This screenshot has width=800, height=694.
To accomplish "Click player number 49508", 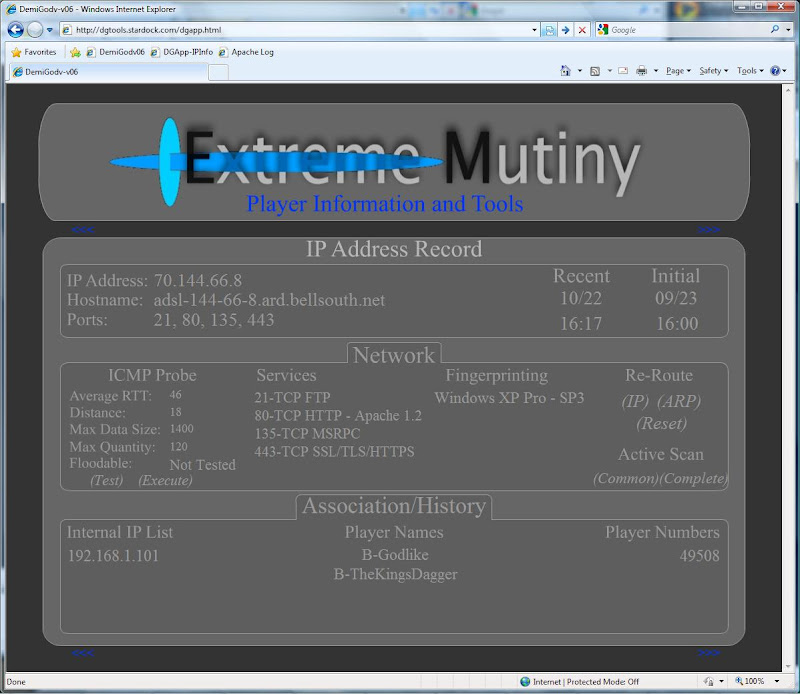I will coord(699,556).
